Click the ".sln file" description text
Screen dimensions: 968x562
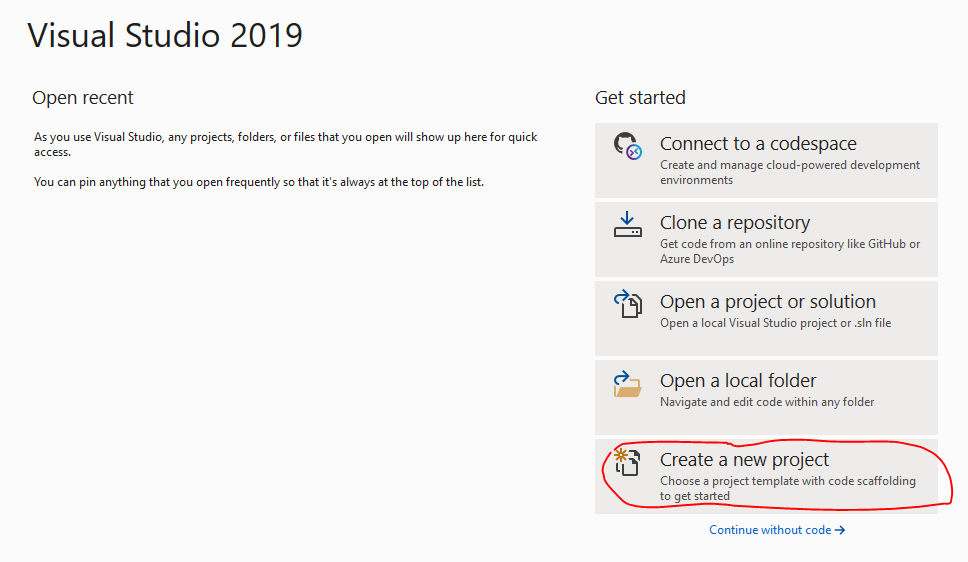coord(775,323)
